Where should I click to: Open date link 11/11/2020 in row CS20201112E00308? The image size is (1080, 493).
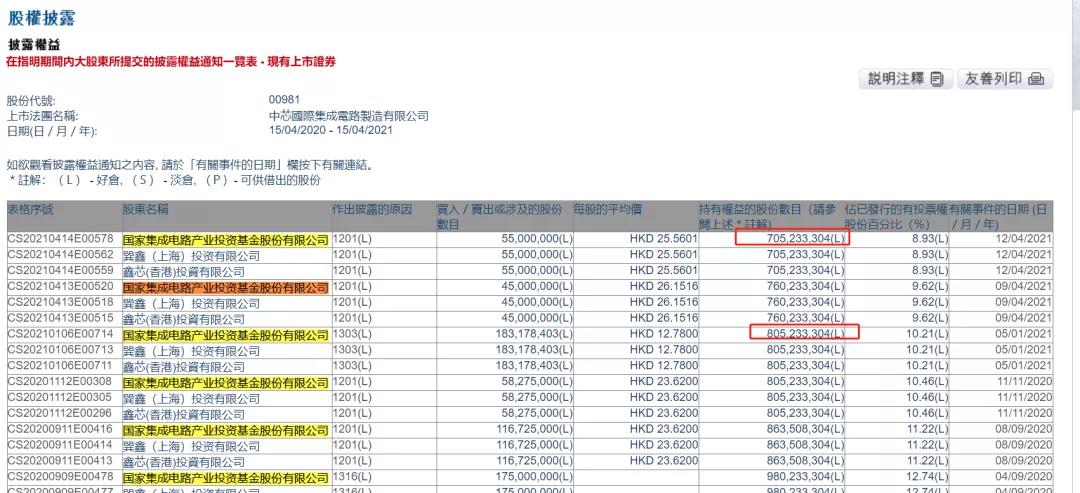pyautogui.click(x=1024, y=381)
